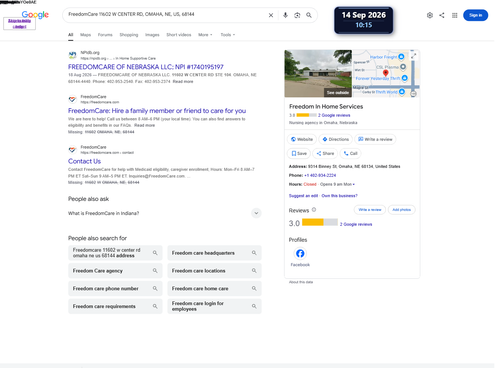
Task: Expand the map with the fullscreen icon
Action: point(413,56)
